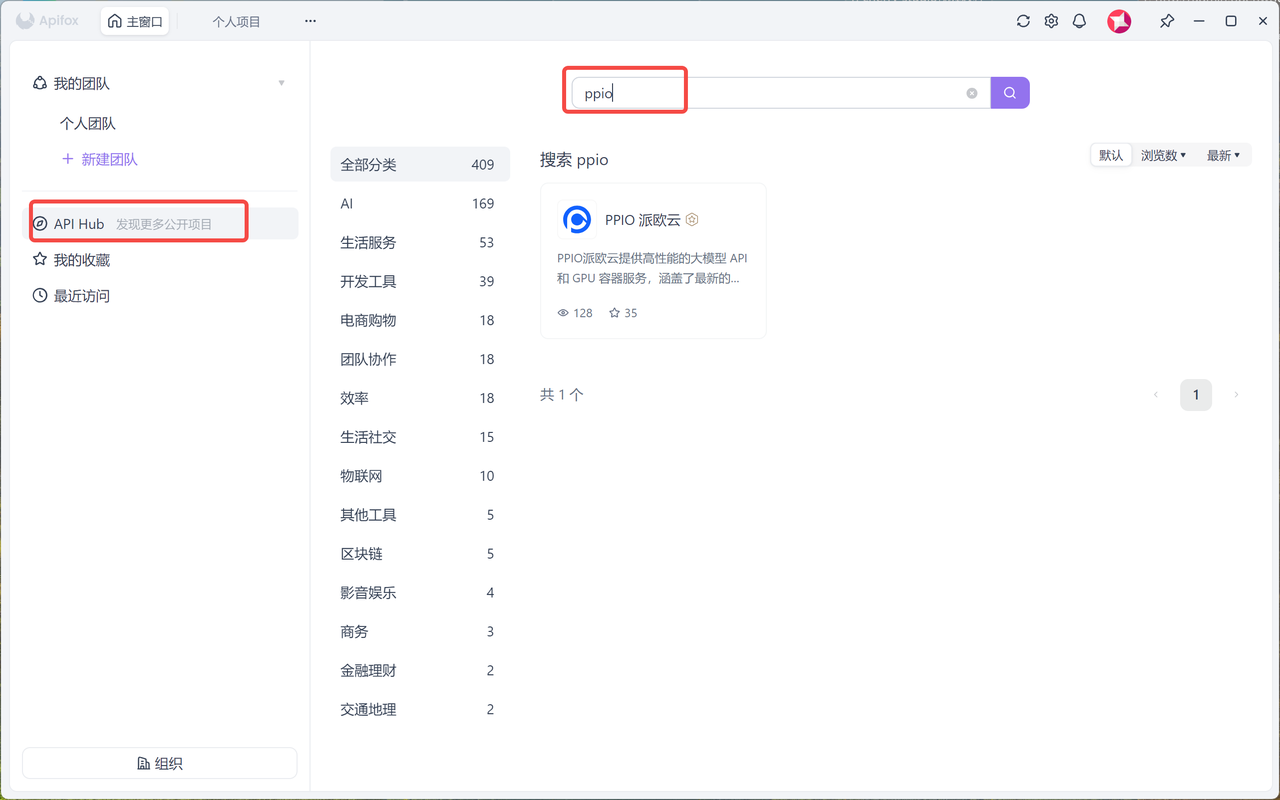Select 个人团队 in sidebar
Viewport: 1280px width, 800px height.
(x=88, y=124)
